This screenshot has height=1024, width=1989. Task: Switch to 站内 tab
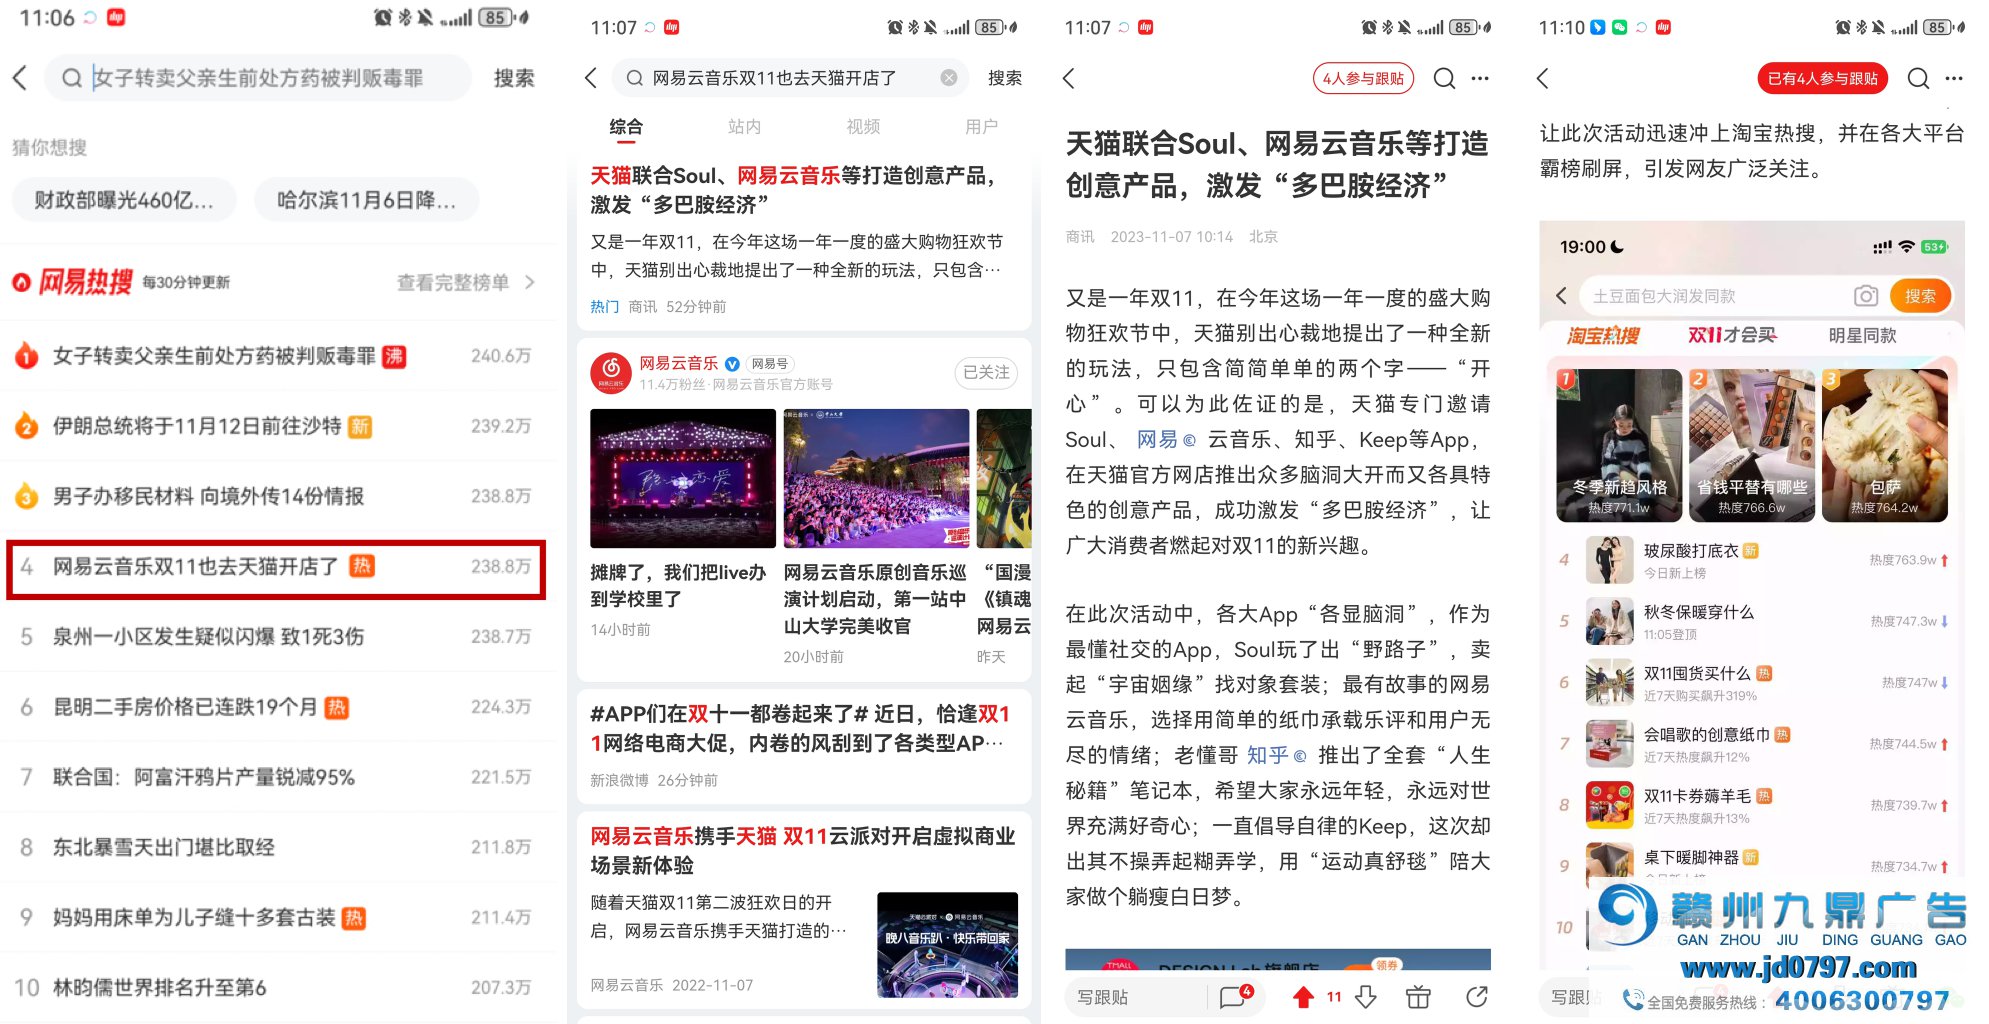click(x=744, y=127)
